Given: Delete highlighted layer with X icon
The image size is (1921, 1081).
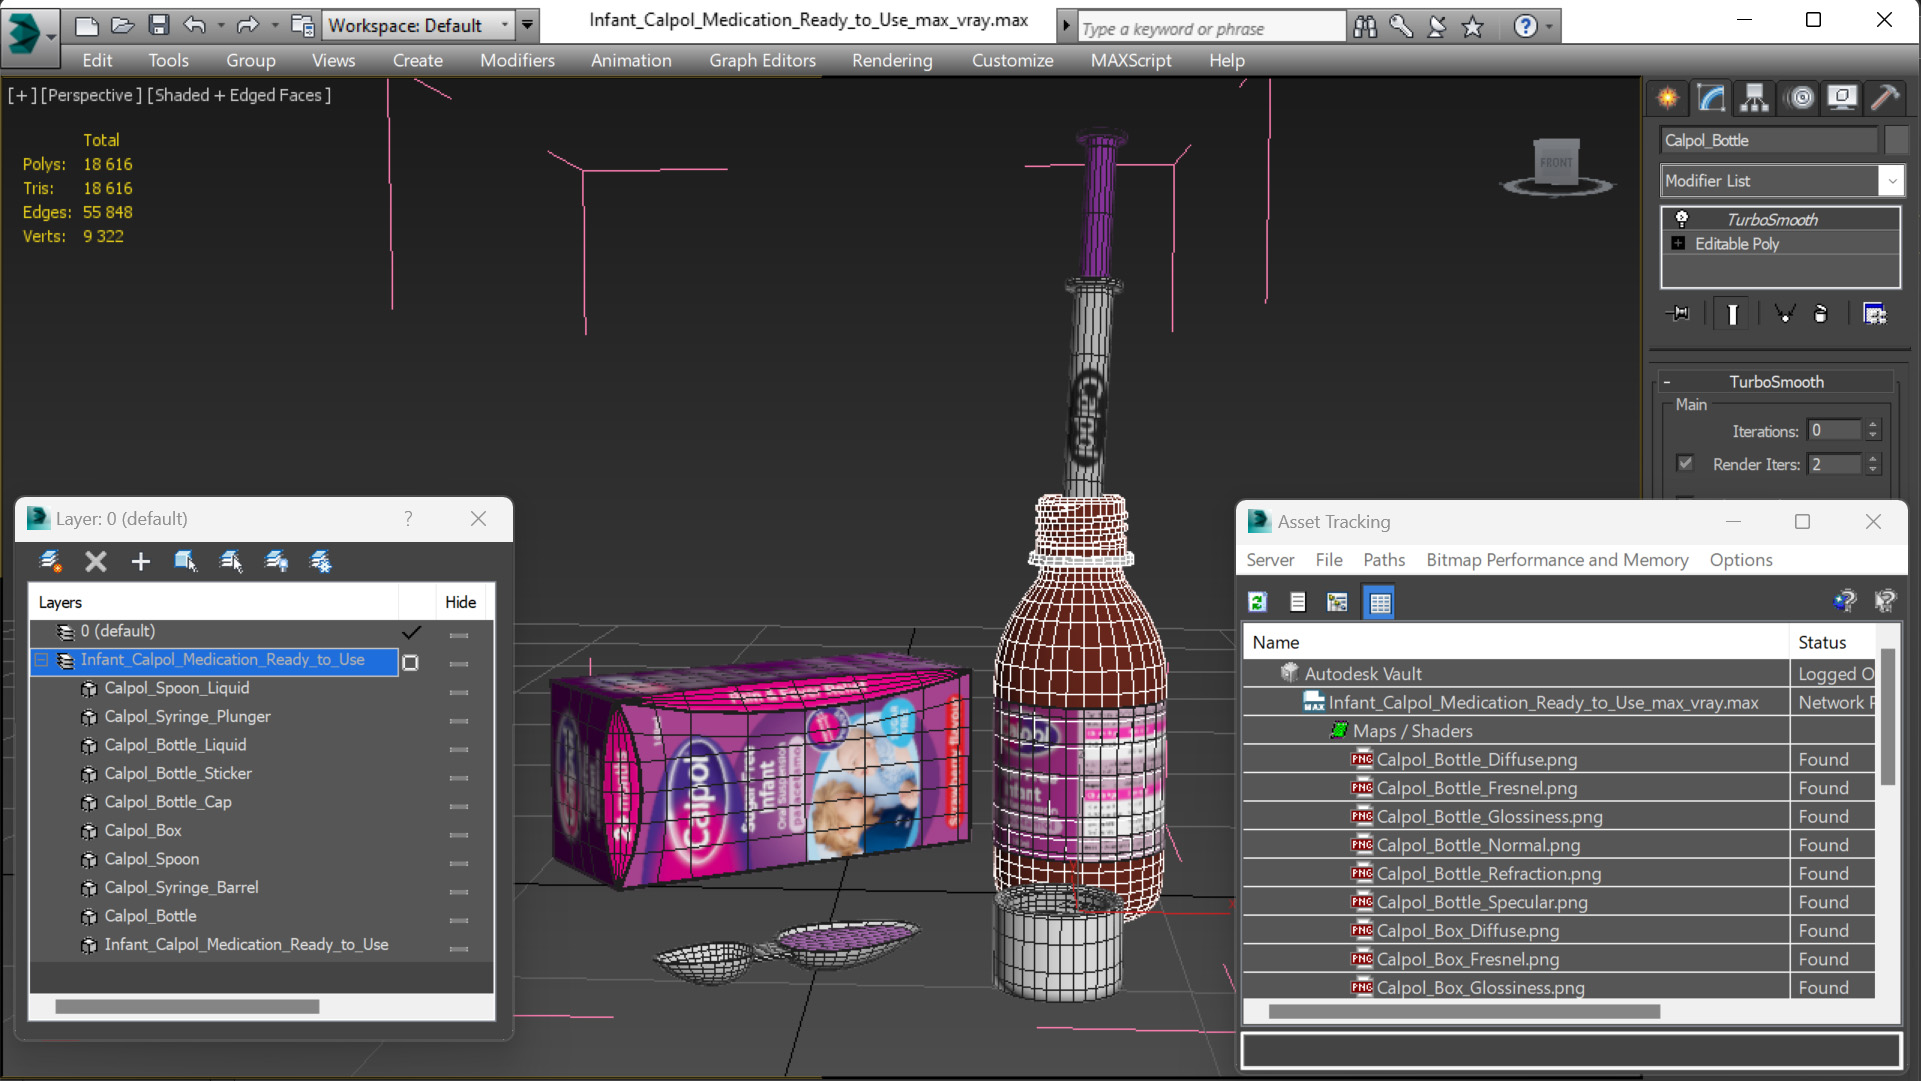Looking at the screenshot, I should tap(95, 562).
